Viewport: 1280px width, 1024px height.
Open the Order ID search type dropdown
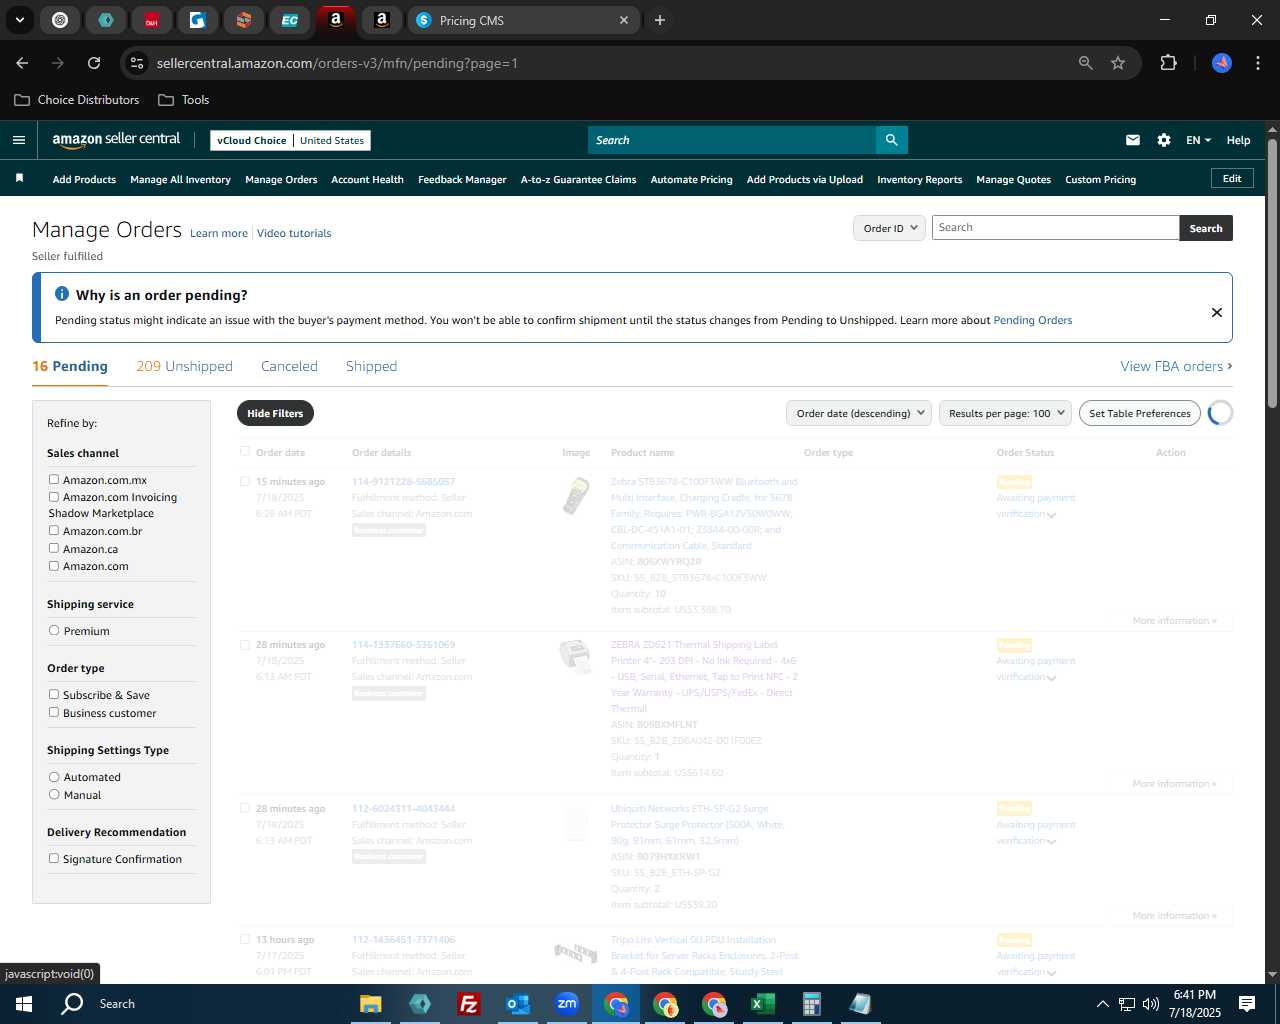(888, 228)
